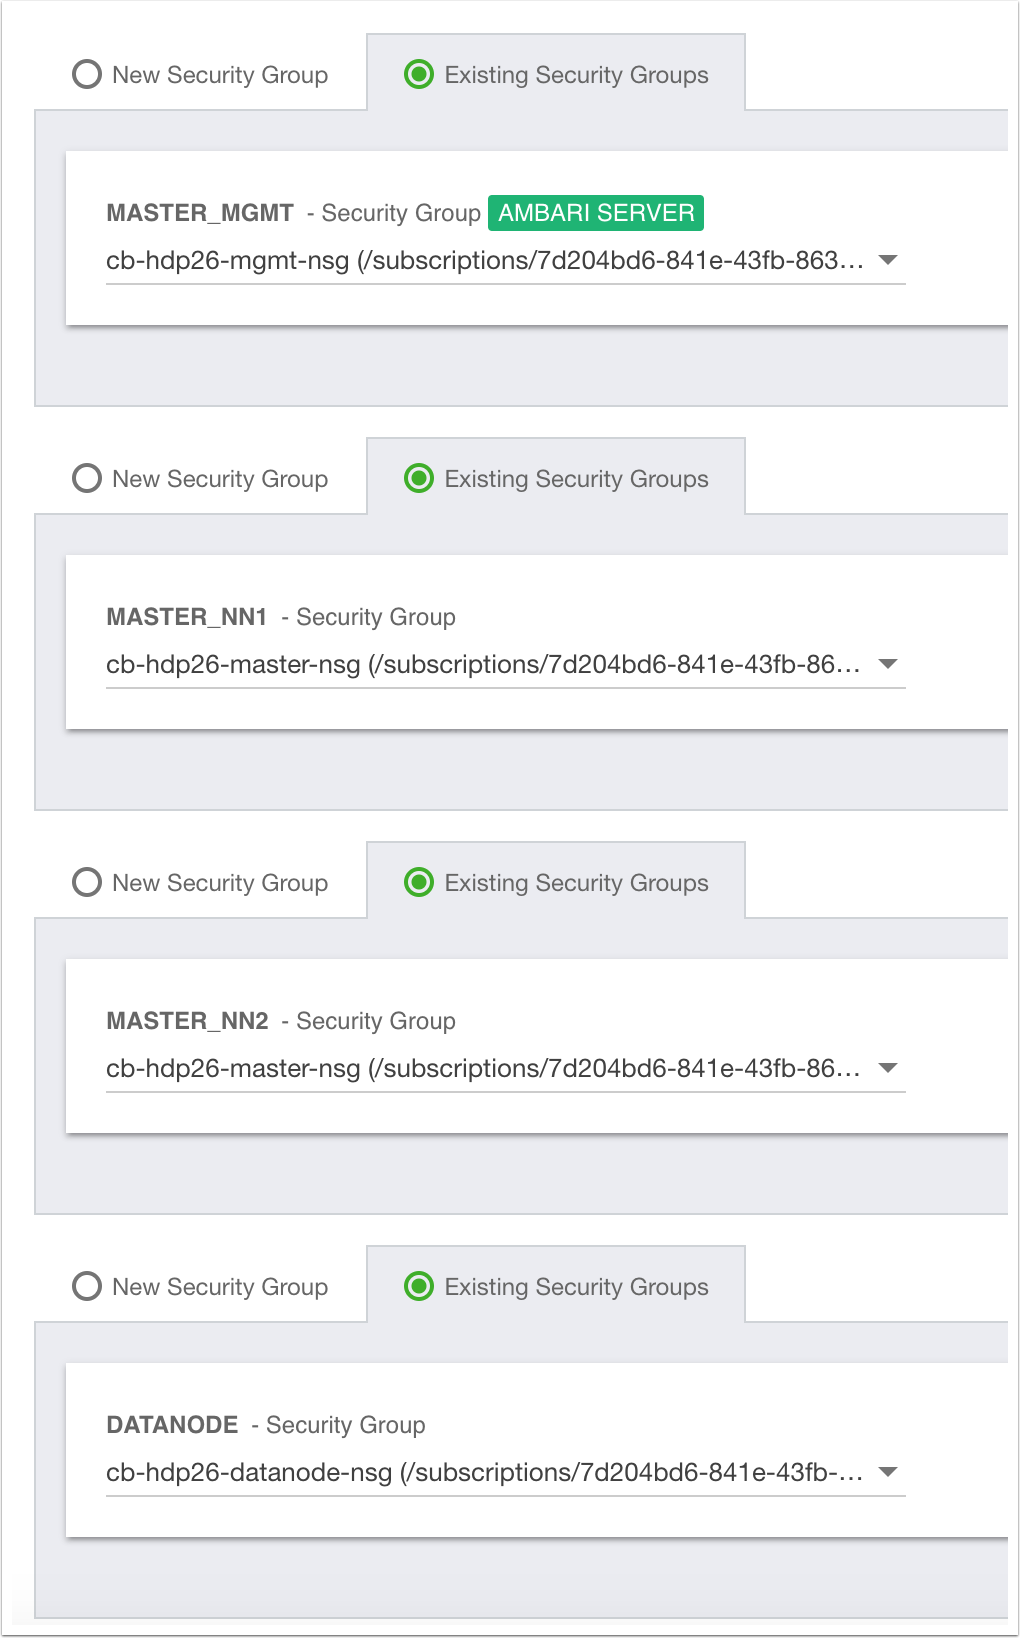Click the cb-hdp26-datanode-nsg selection field
This screenshot has height=1638, width=1020.
coord(480,1470)
